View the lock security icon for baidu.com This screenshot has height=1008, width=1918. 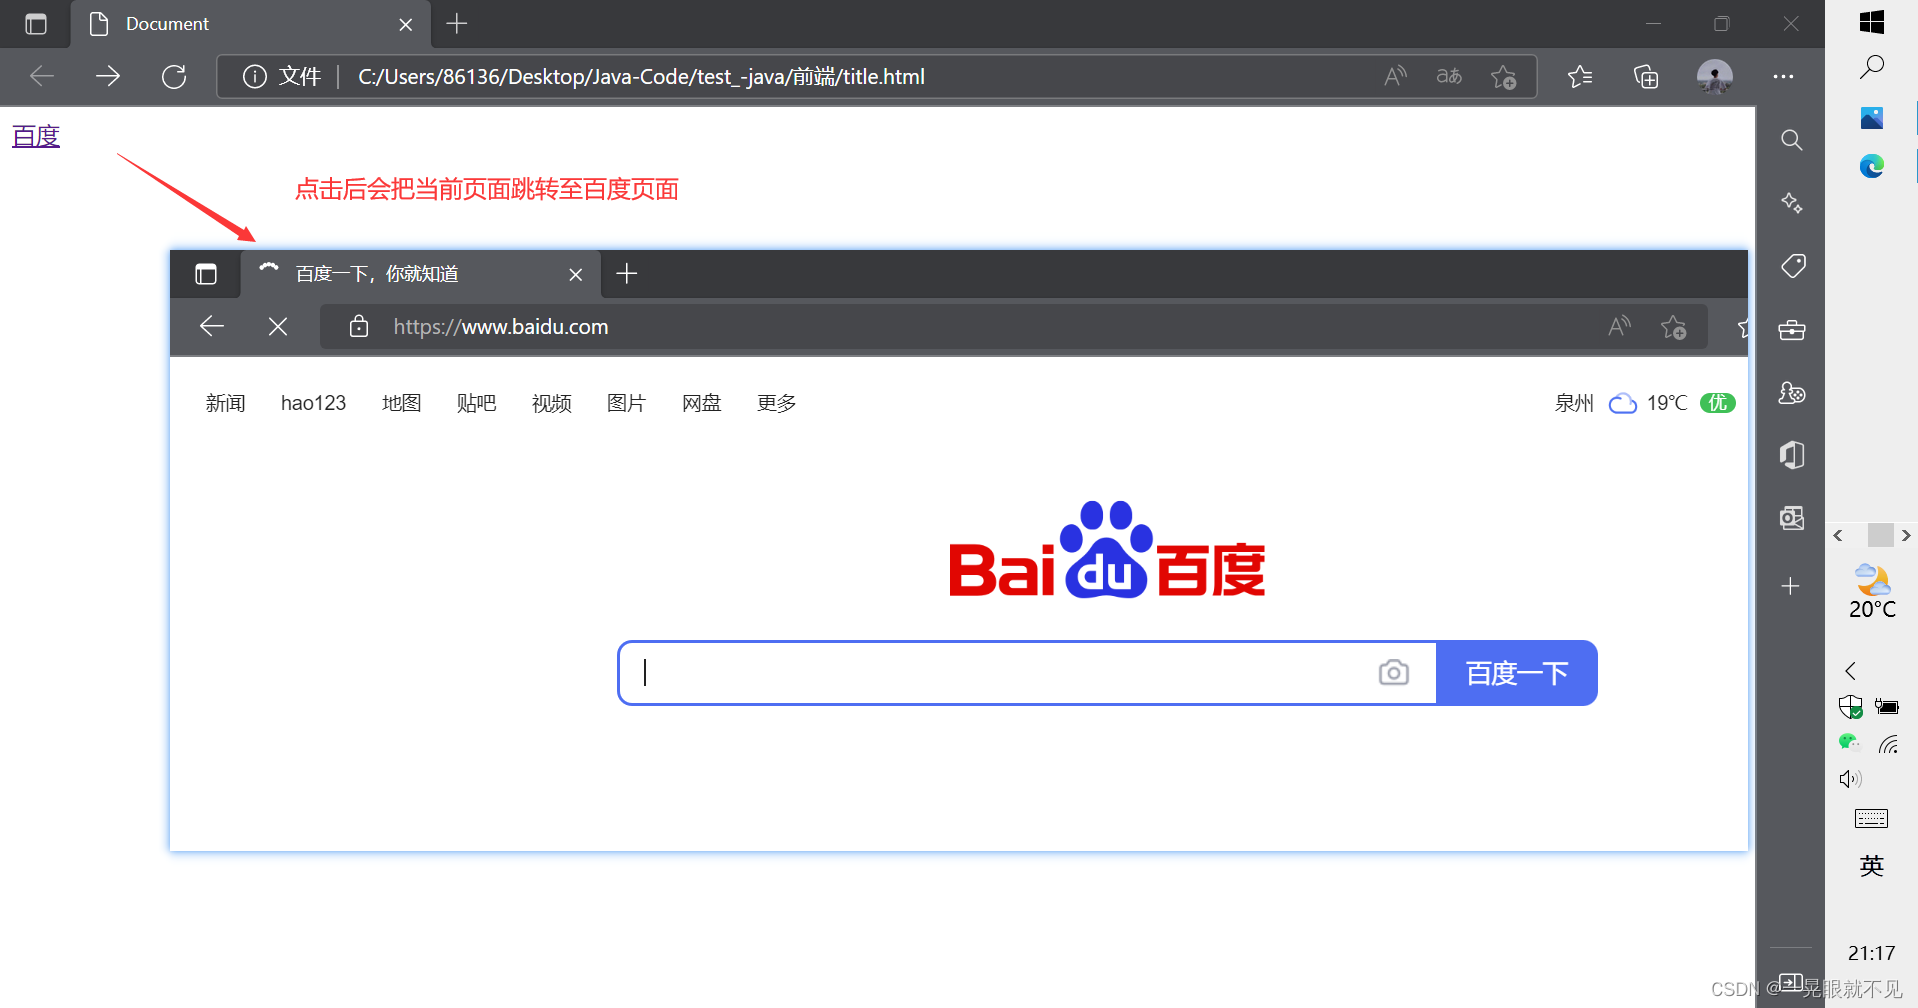click(359, 327)
